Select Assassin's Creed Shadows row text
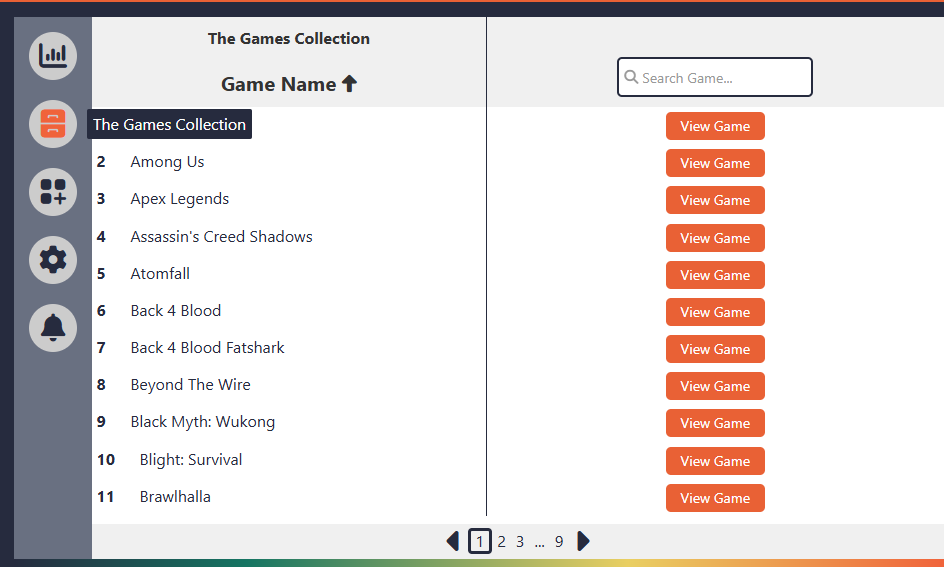The height and width of the screenshot is (567, 944). (x=222, y=237)
